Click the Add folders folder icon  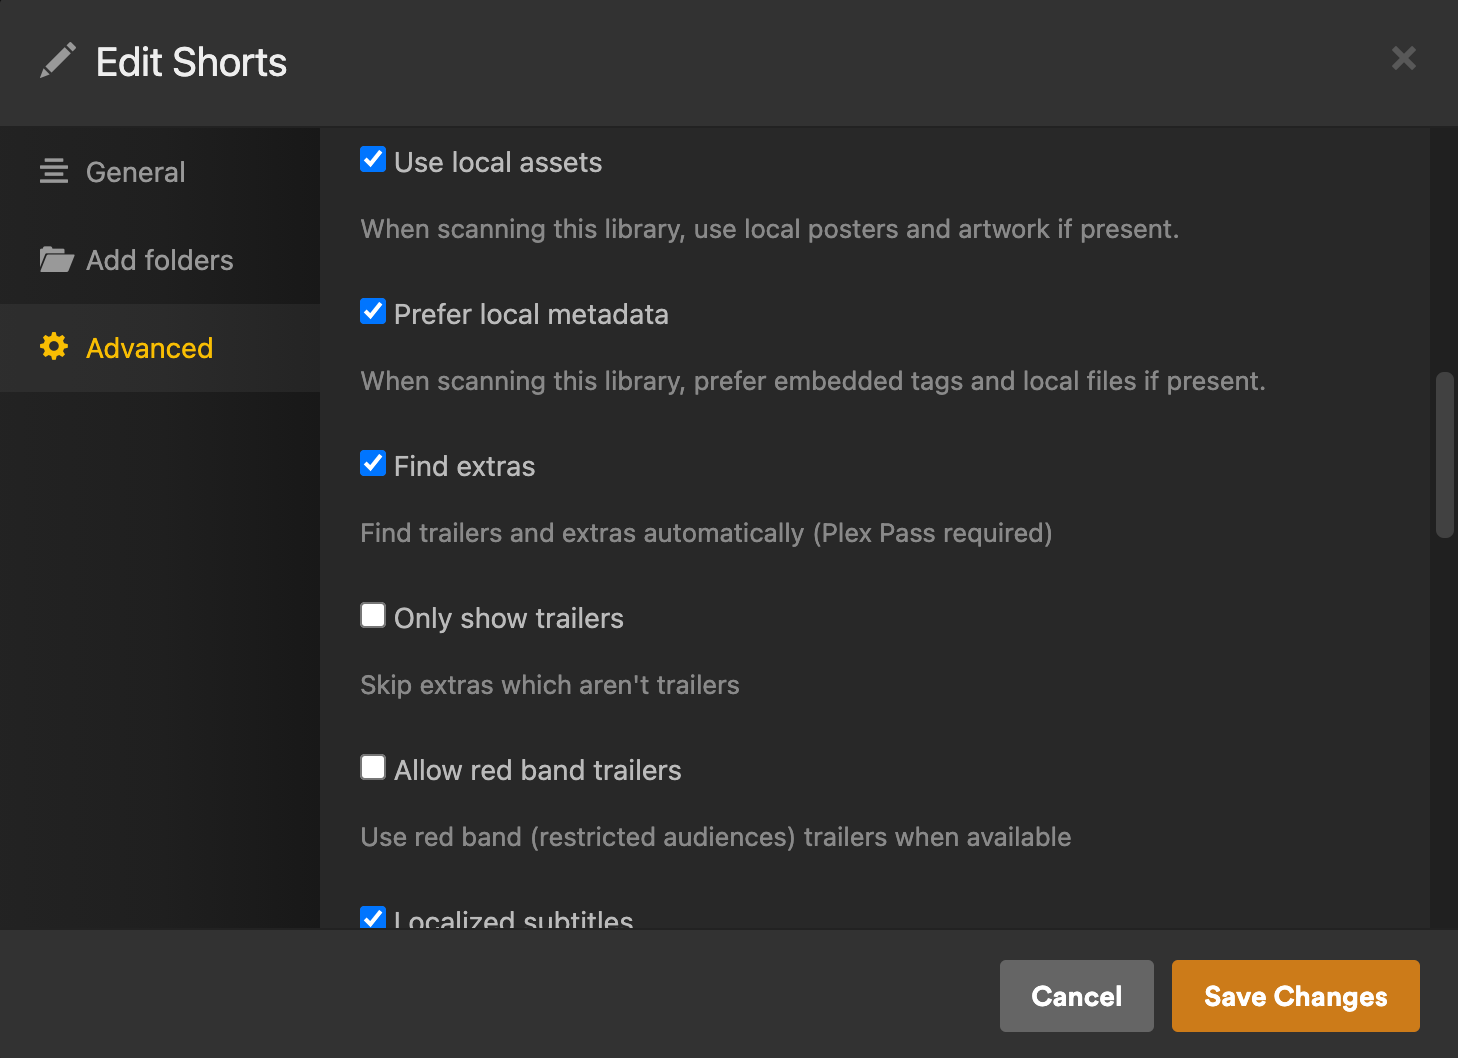tap(56, 260)
